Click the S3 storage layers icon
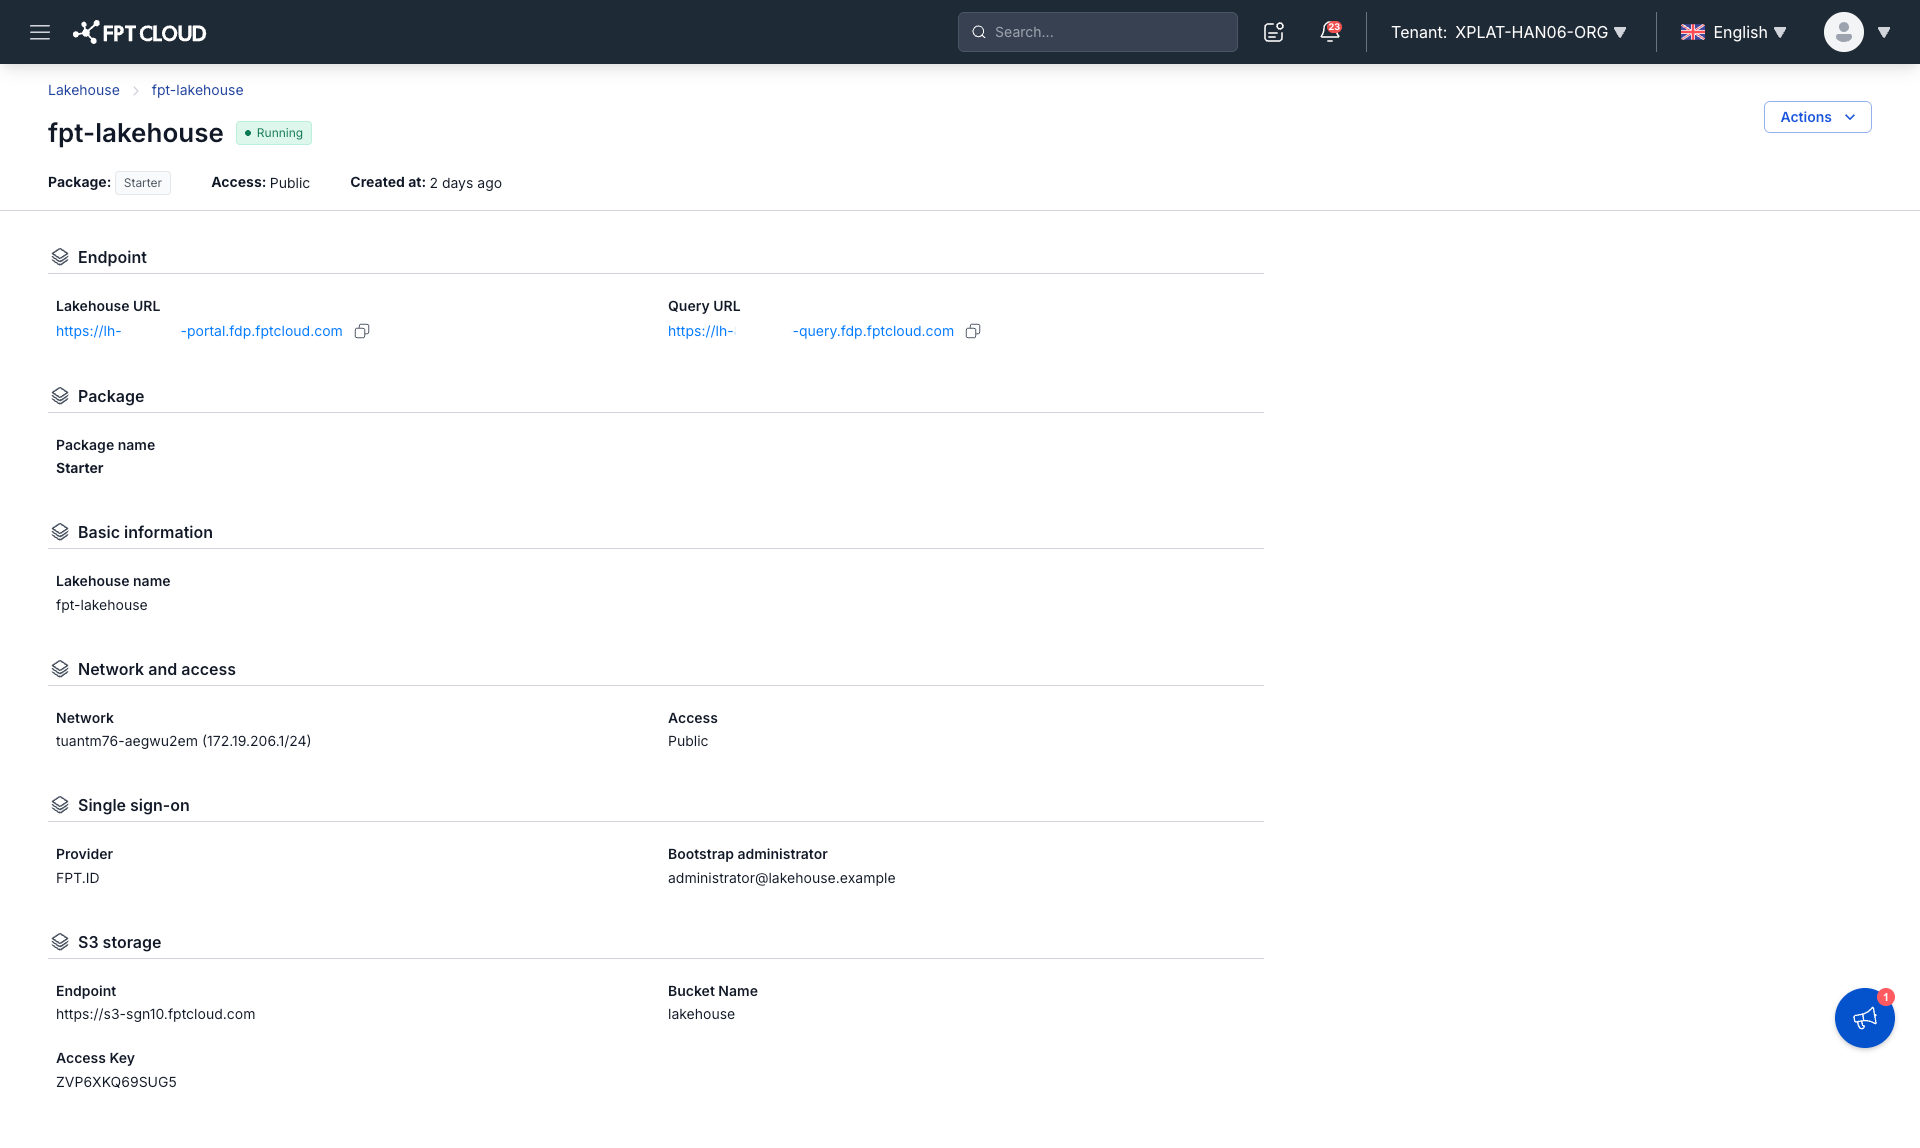1920x1148 pixels. [x=60, y=942]
